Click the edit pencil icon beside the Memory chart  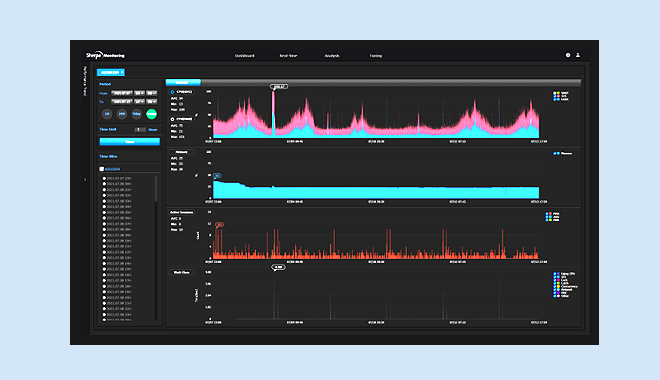tap(196, 175)
